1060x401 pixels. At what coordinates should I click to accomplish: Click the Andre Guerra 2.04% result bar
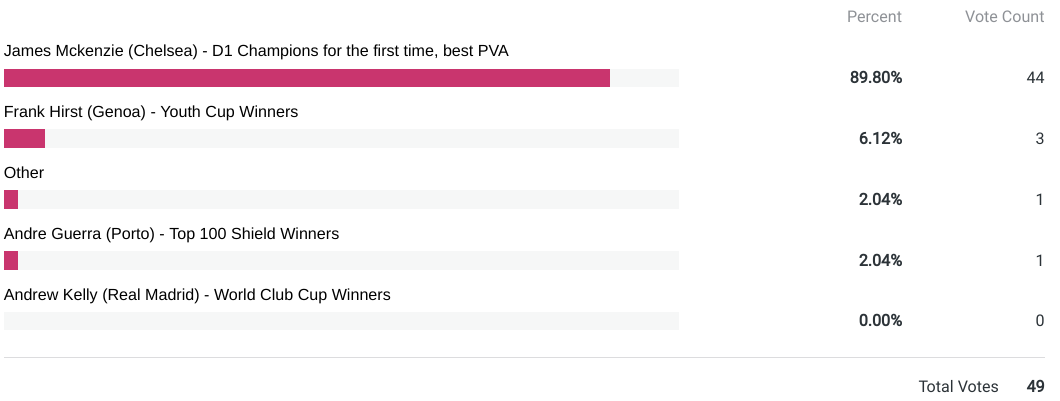[x=11, y=261]
